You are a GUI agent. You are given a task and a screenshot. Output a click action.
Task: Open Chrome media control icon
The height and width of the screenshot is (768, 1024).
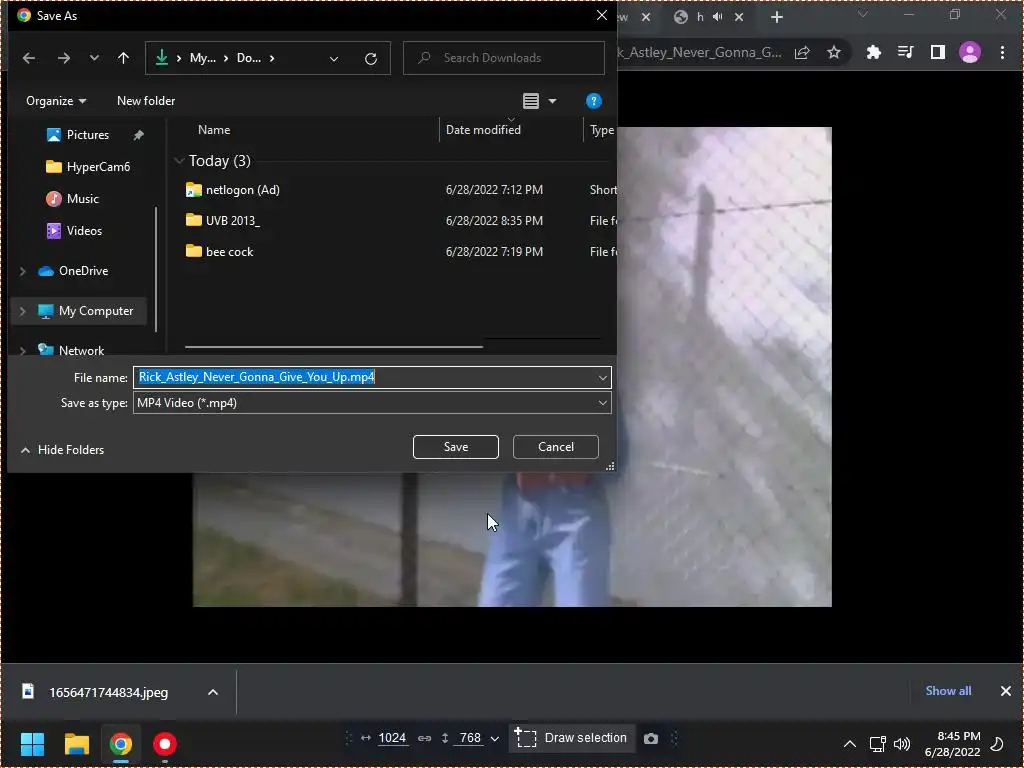tap(905, 52)
